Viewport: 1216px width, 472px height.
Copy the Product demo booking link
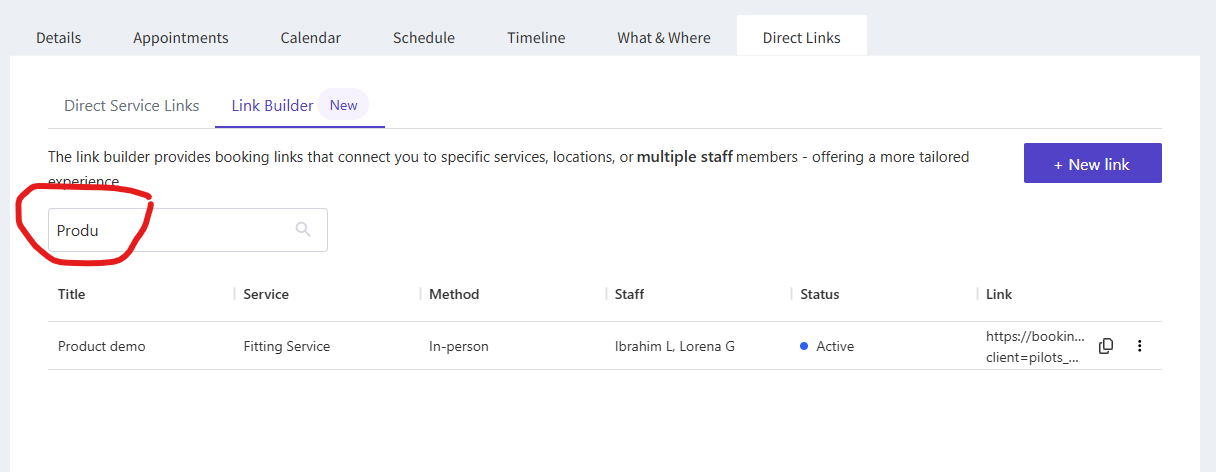[x=1106, y=346]
